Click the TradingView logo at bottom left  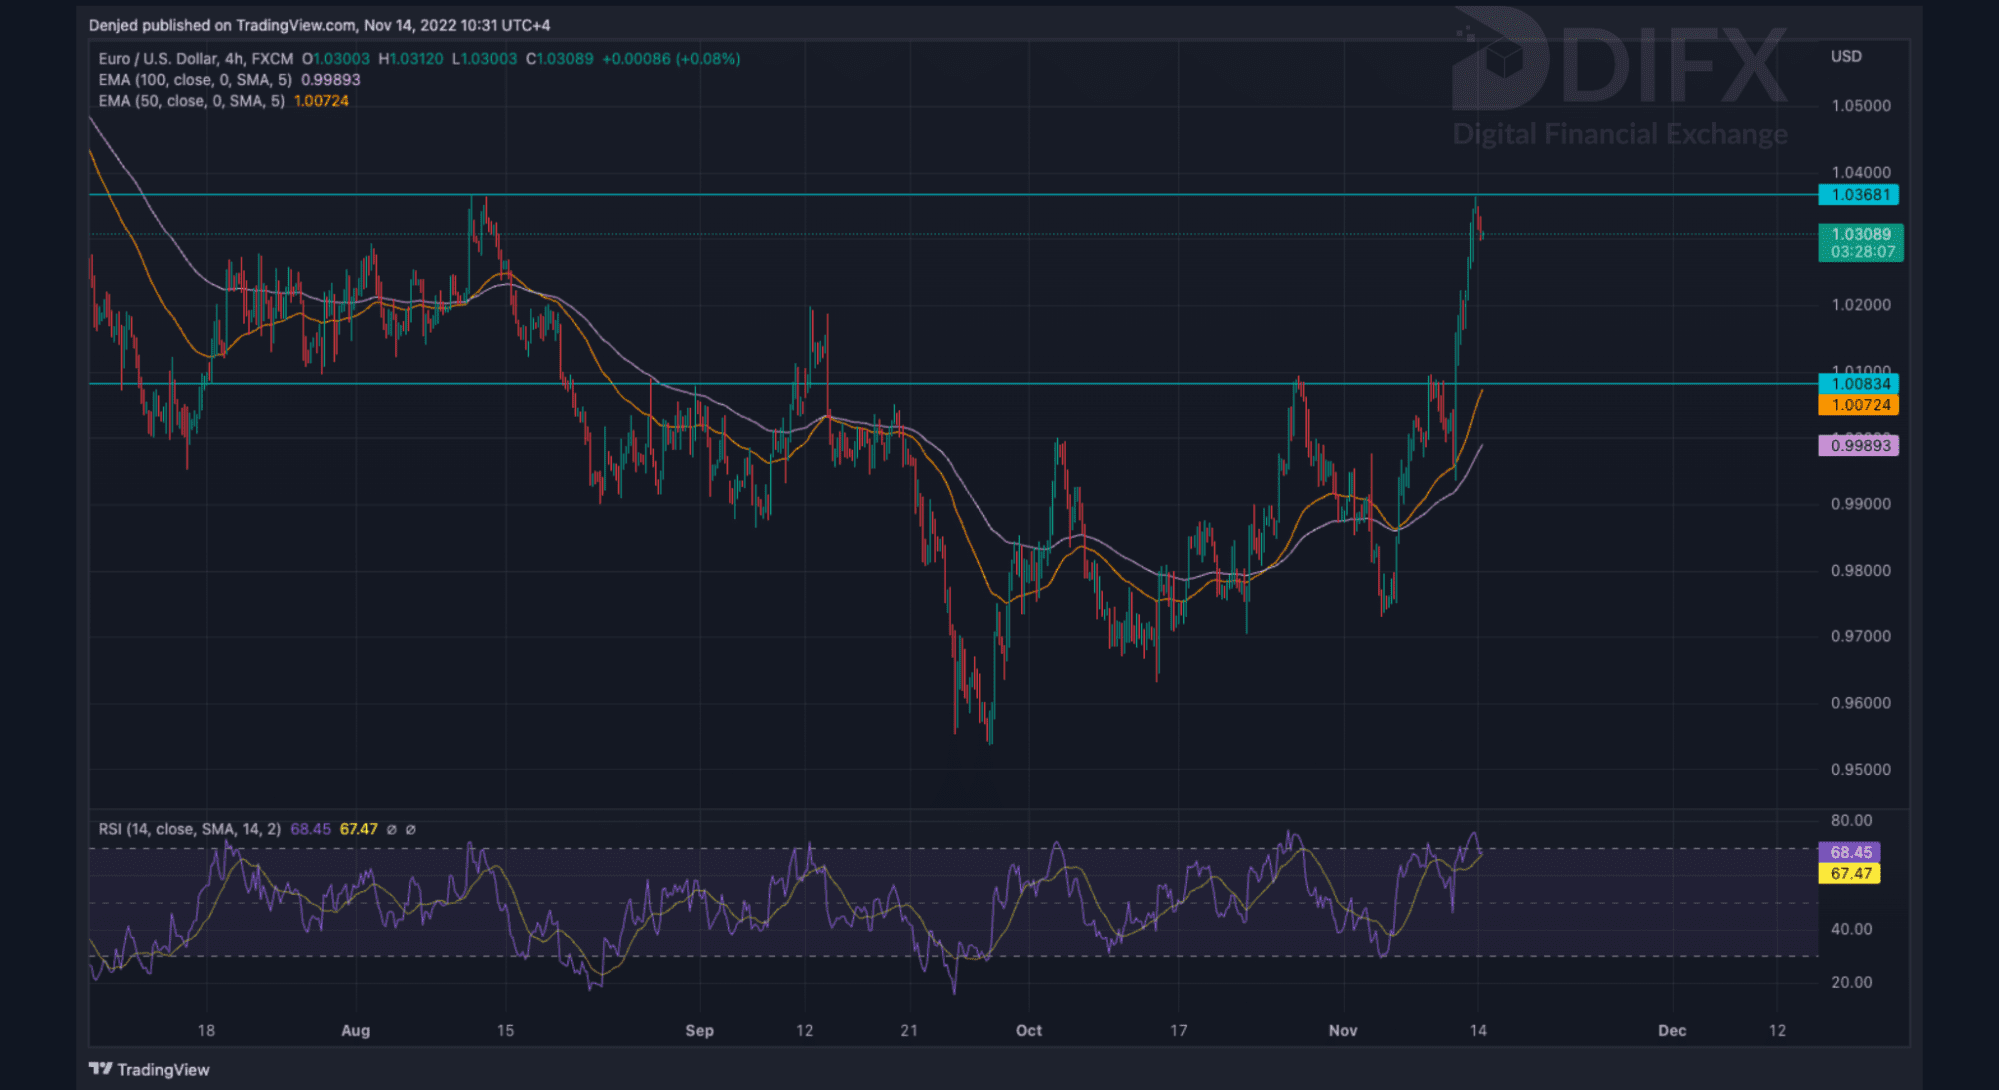point(150,1069)
